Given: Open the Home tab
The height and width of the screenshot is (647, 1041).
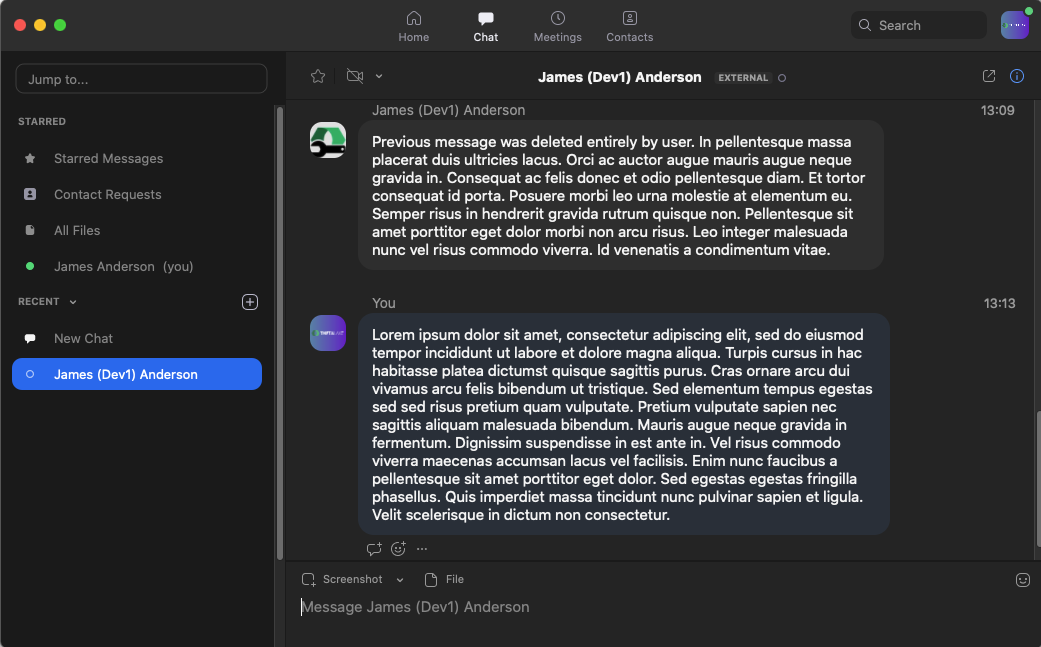Looking at the screenshot, I should point(414,27).
